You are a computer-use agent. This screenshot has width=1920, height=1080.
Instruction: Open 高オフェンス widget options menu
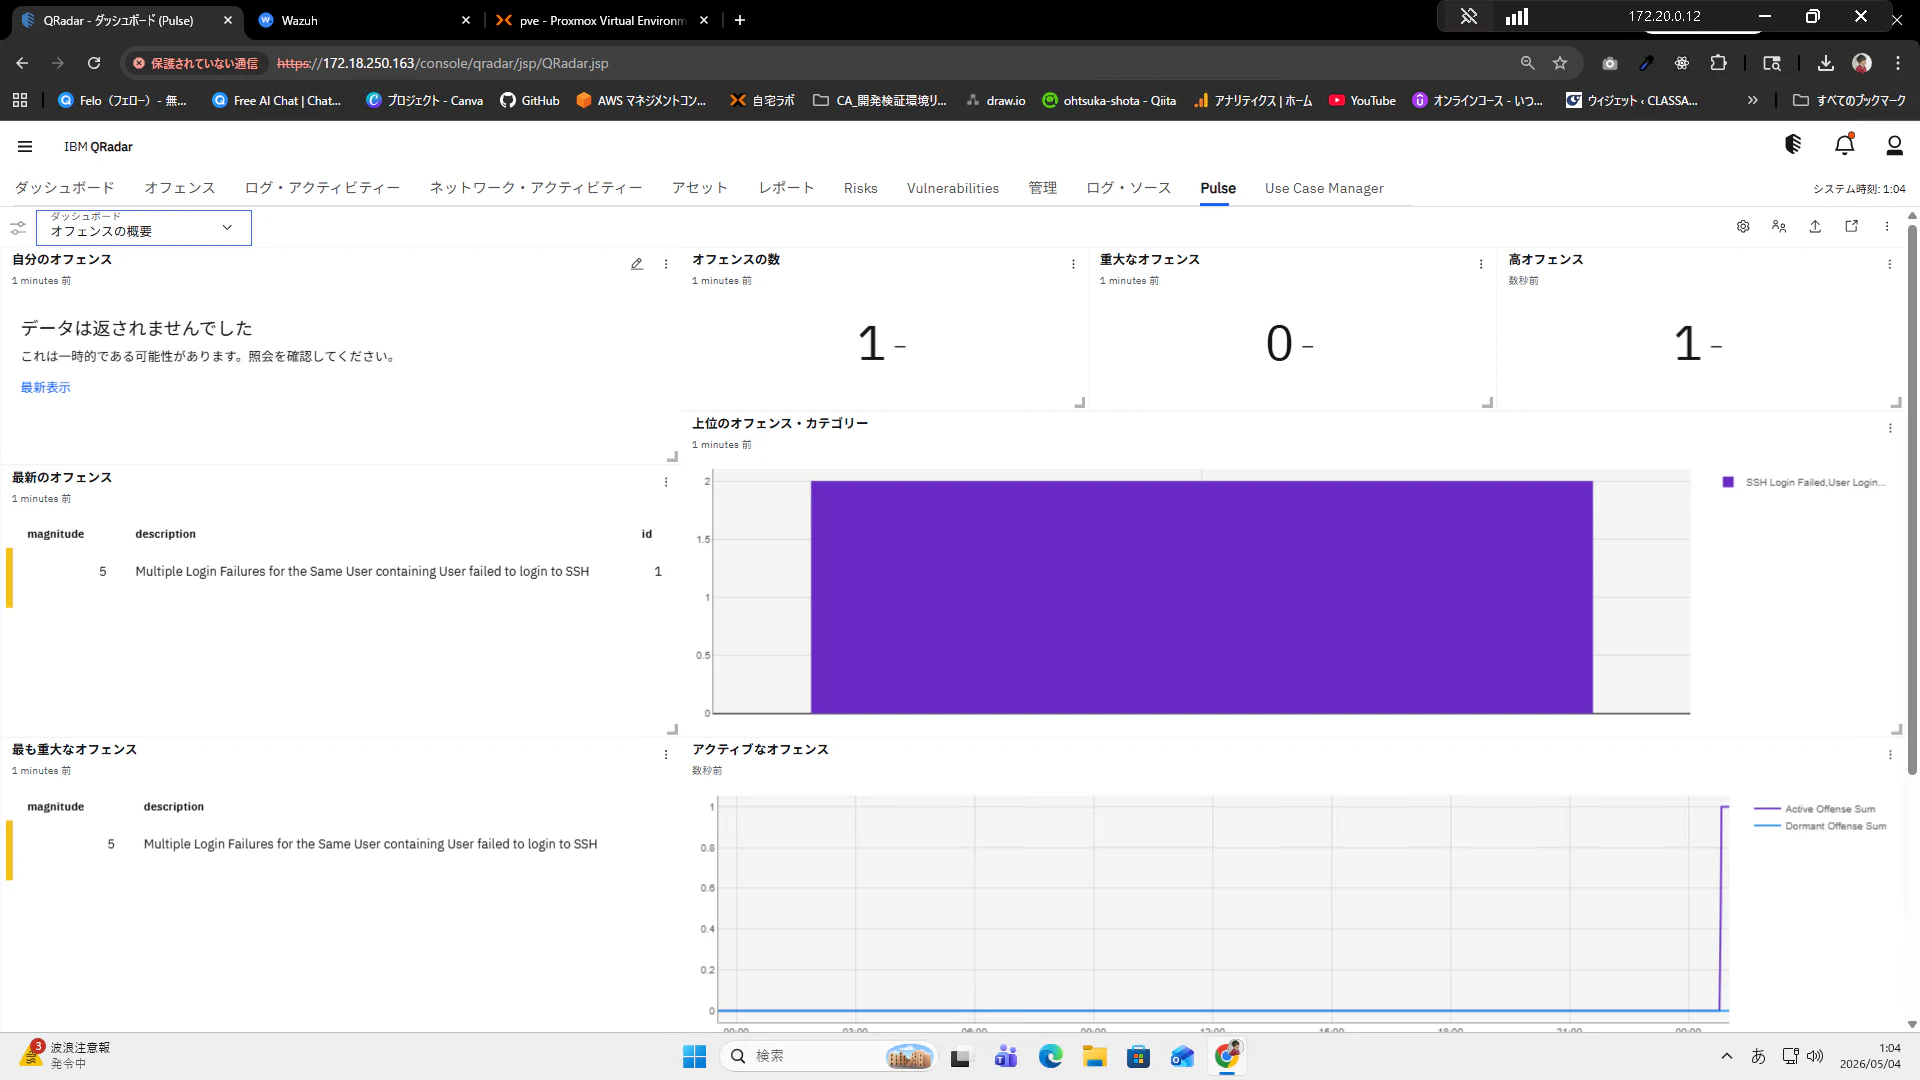coord(1889,264)
